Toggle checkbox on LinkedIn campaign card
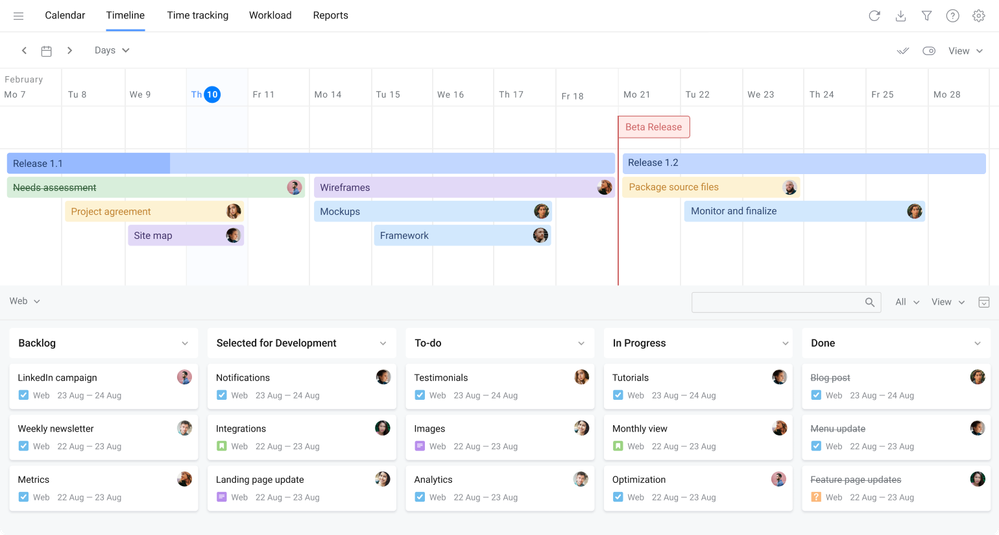Image resolution: width=999 pixels, height=535 pixels. (24, 396)
